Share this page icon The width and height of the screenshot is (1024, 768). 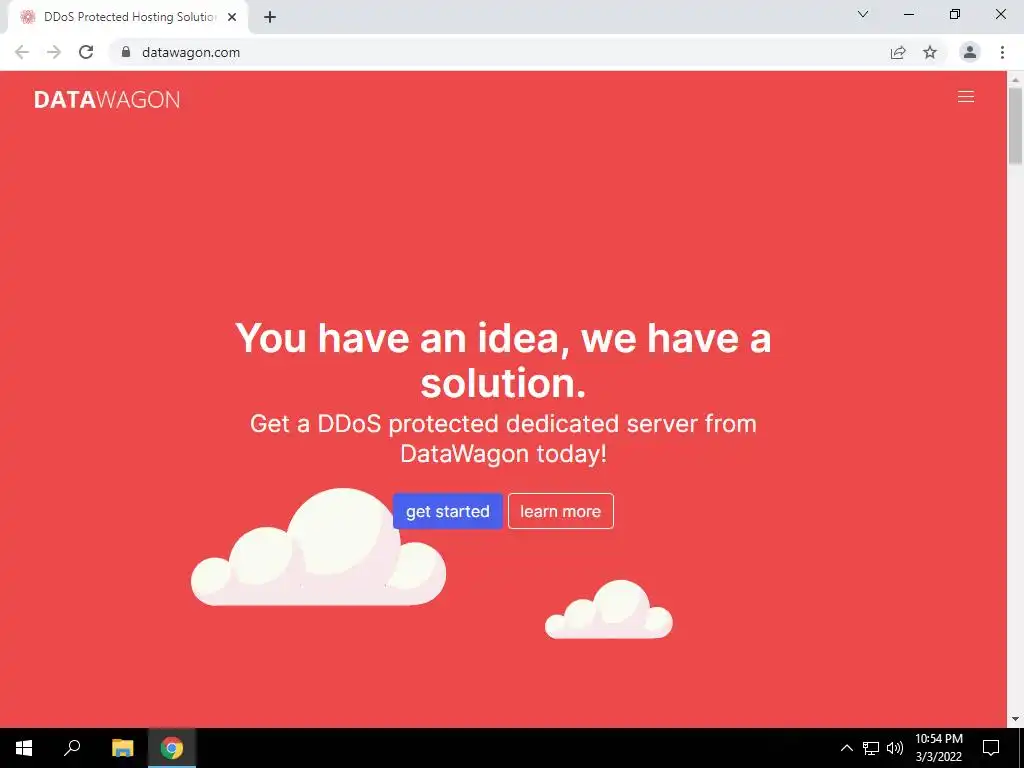coord(898,52)
